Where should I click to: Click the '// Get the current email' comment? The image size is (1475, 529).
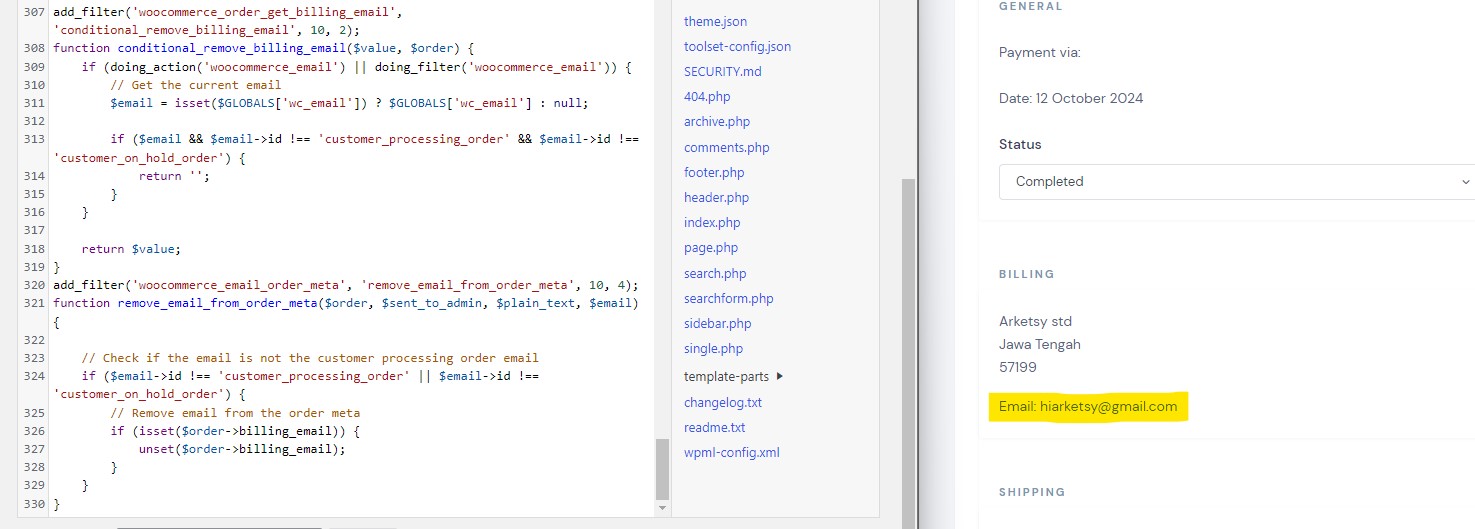(196, 85)
